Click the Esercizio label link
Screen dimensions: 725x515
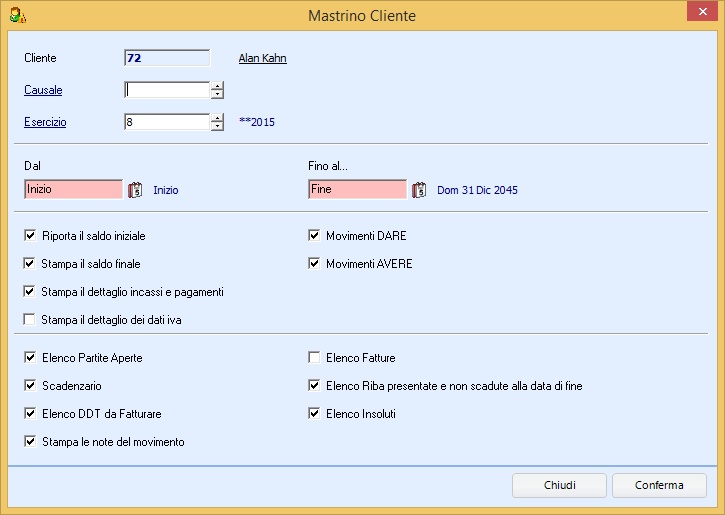[x=45, y=122]
